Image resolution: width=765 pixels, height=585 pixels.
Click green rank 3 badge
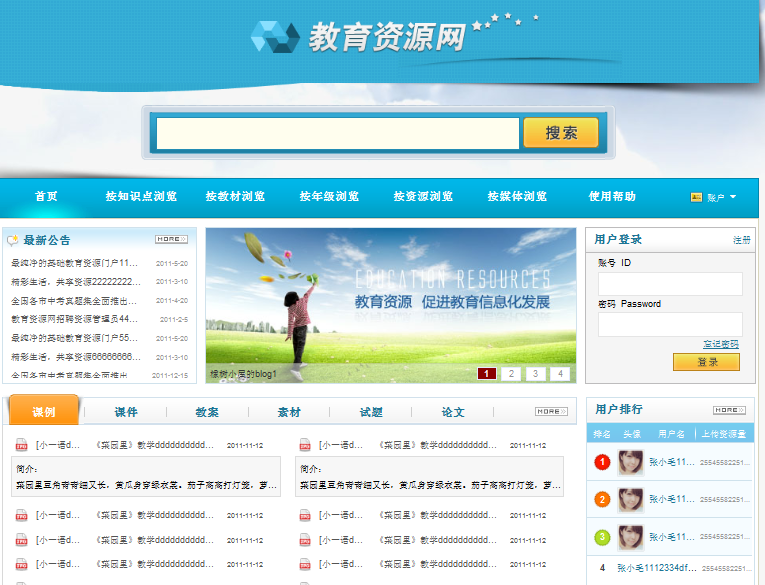tap(602, 537)
